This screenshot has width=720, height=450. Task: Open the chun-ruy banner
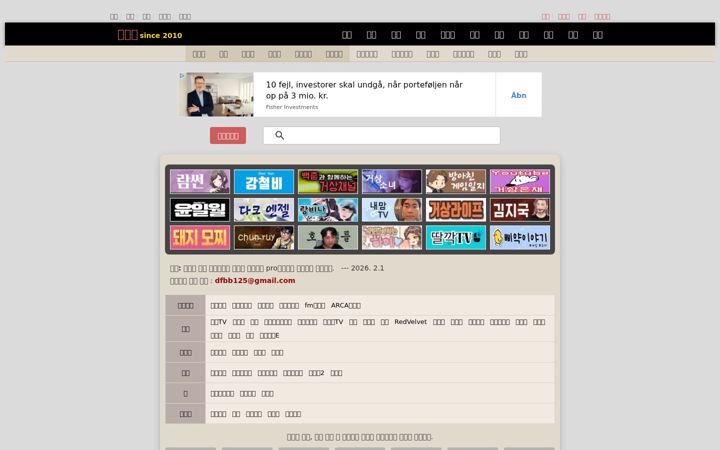click(x=264, y=237)
